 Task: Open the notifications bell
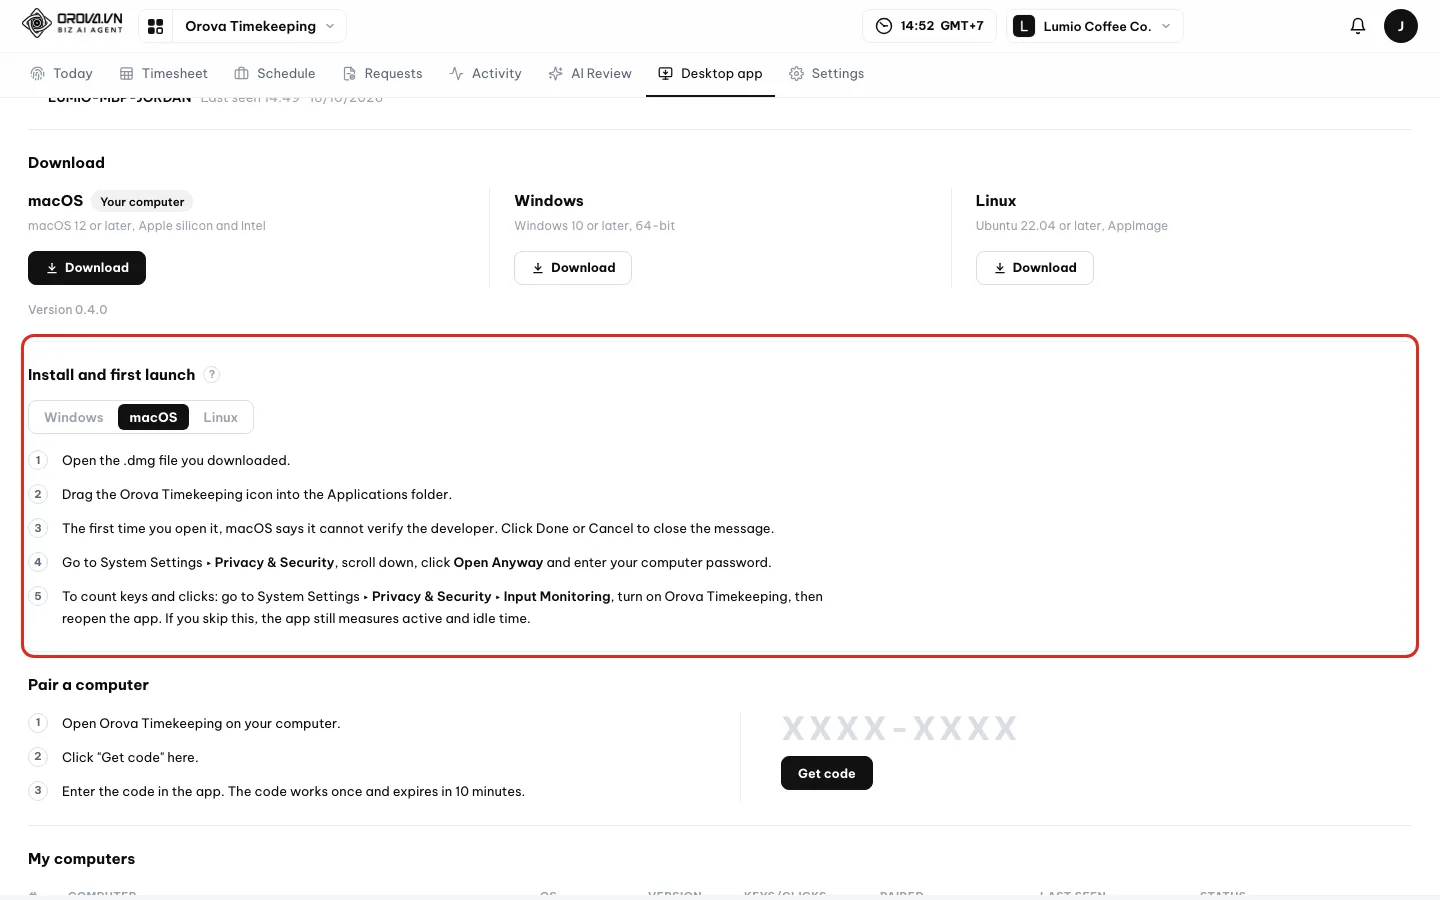tap(1357, 26)
